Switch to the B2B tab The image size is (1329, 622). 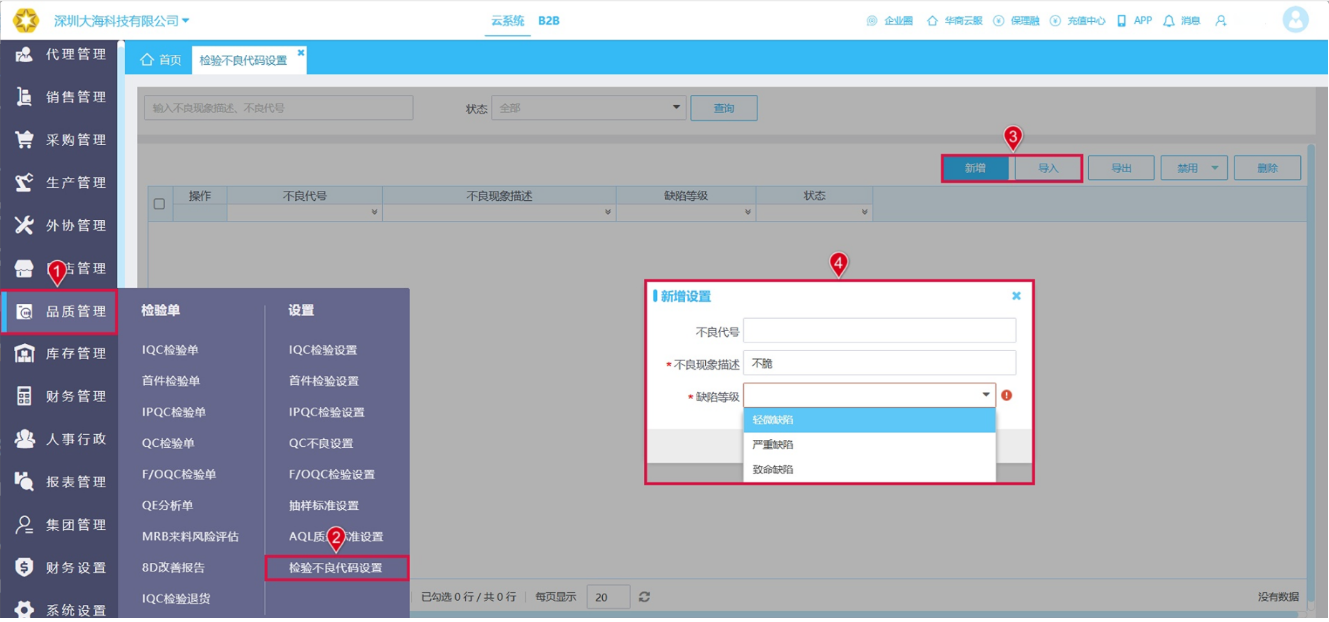(x=549, y=21)
